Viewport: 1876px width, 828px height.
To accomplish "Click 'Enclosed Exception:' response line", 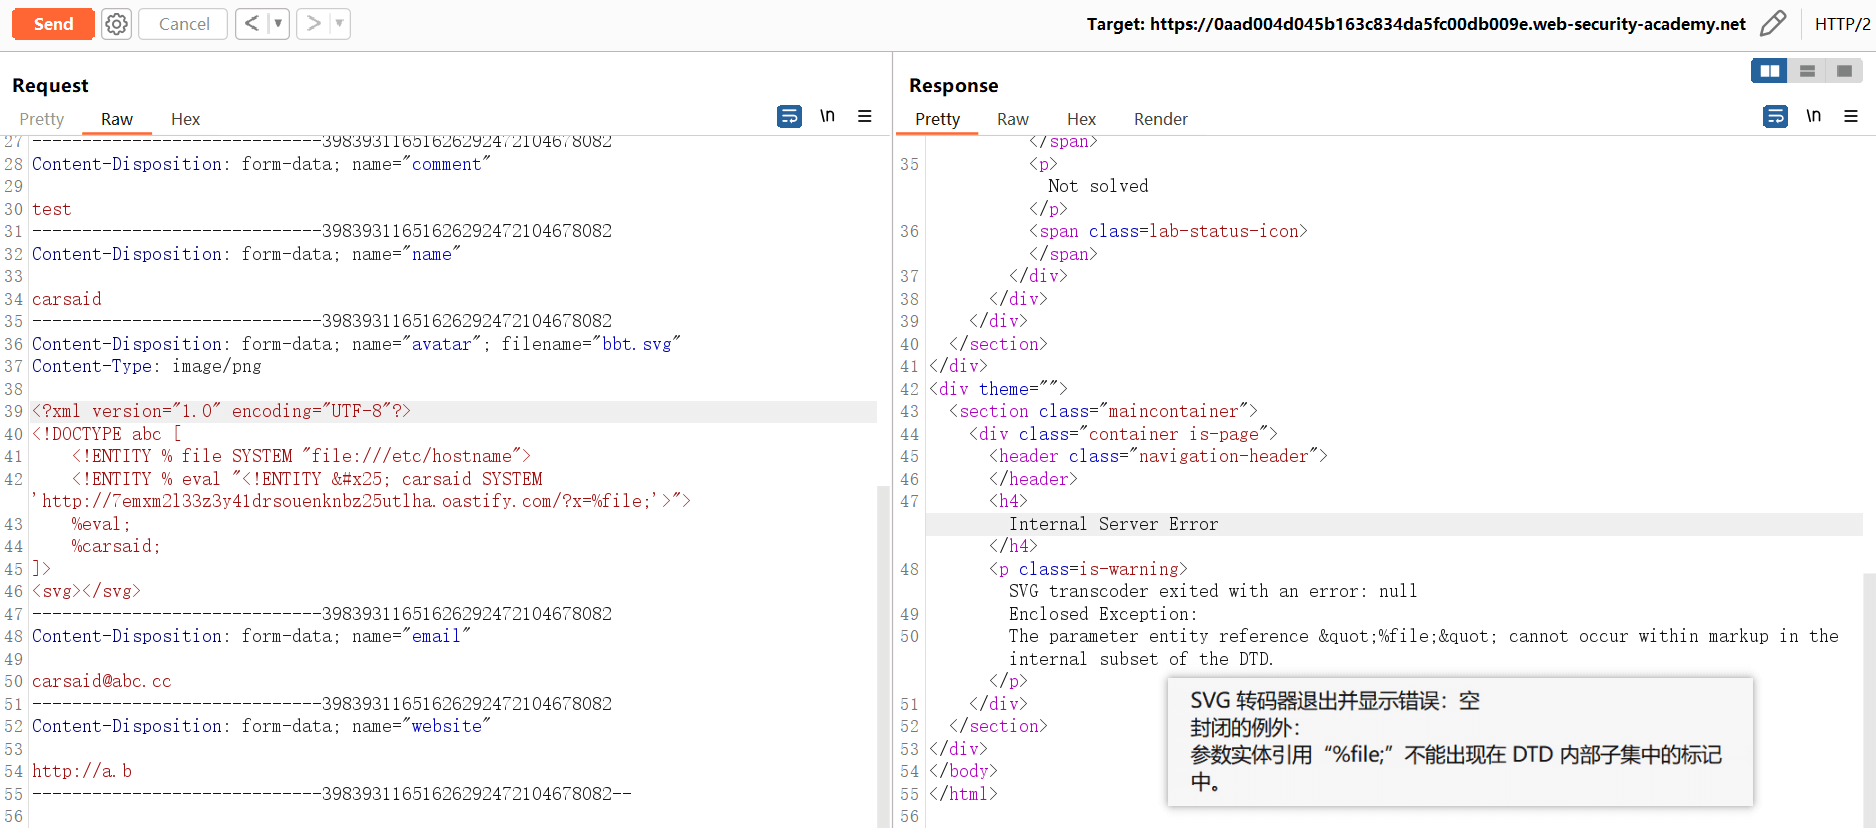I will (1103, 614).
